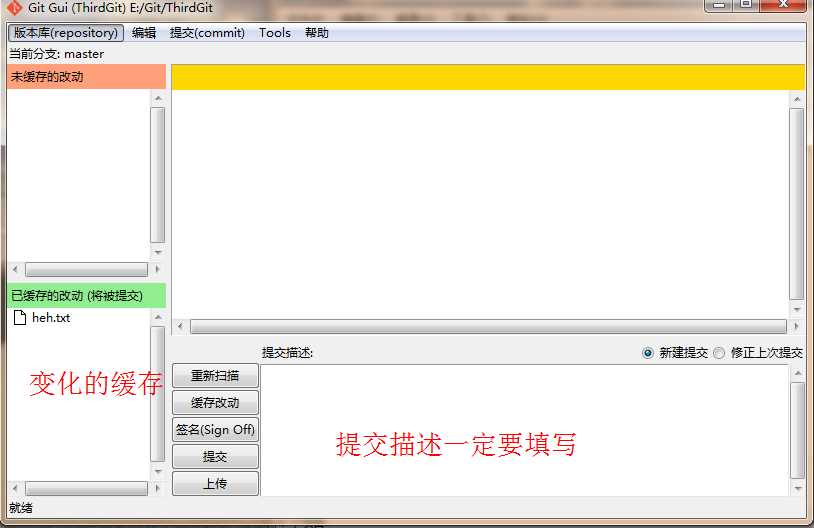This screenshot has width=814, height=528.
Task: Click the 已缓存的改动 (将被提交) header
Action: (x=86, y=296)
